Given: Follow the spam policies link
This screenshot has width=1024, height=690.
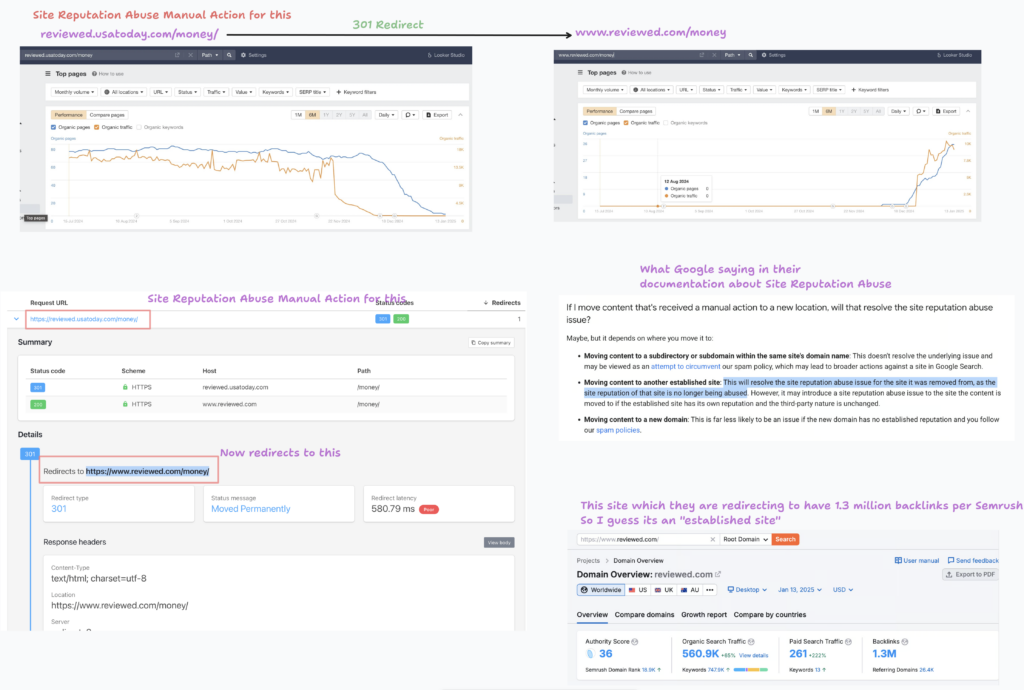Looking at the screenshot, I should (x=619, y=430).
